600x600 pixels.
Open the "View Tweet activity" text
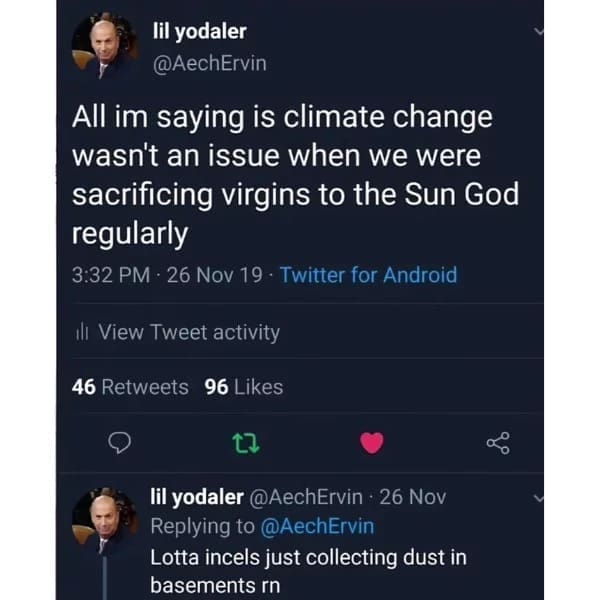[x=189, y=332]
